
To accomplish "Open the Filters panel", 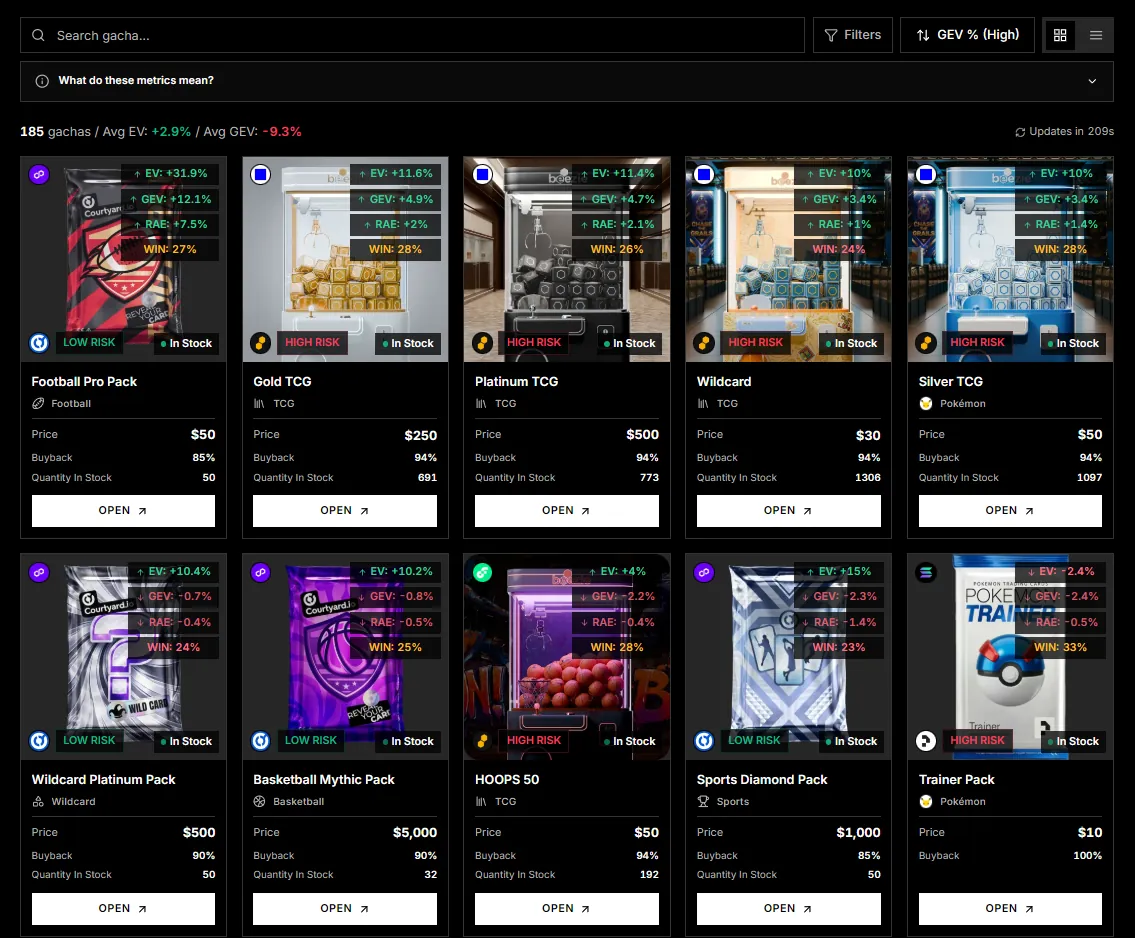I will pos(853,35).
